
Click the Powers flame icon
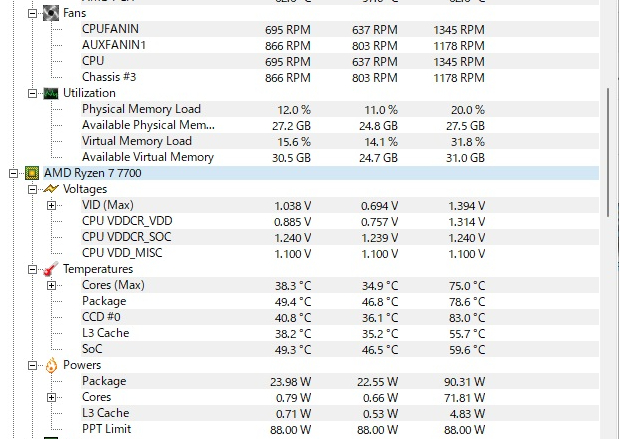pyautogui.click(x=50, y=365)
